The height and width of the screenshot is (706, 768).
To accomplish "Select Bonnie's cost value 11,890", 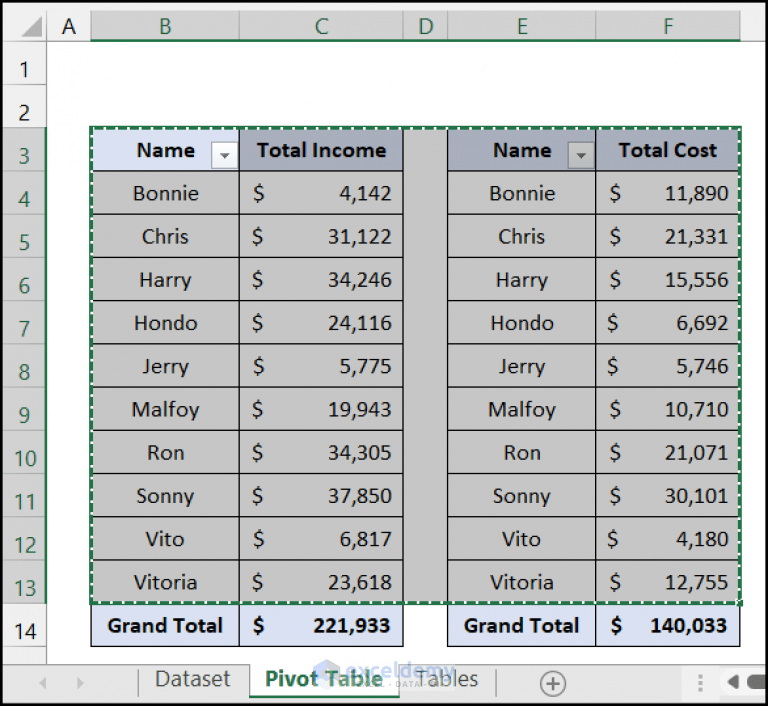I will pyautogui.click(x=668, y=193).
